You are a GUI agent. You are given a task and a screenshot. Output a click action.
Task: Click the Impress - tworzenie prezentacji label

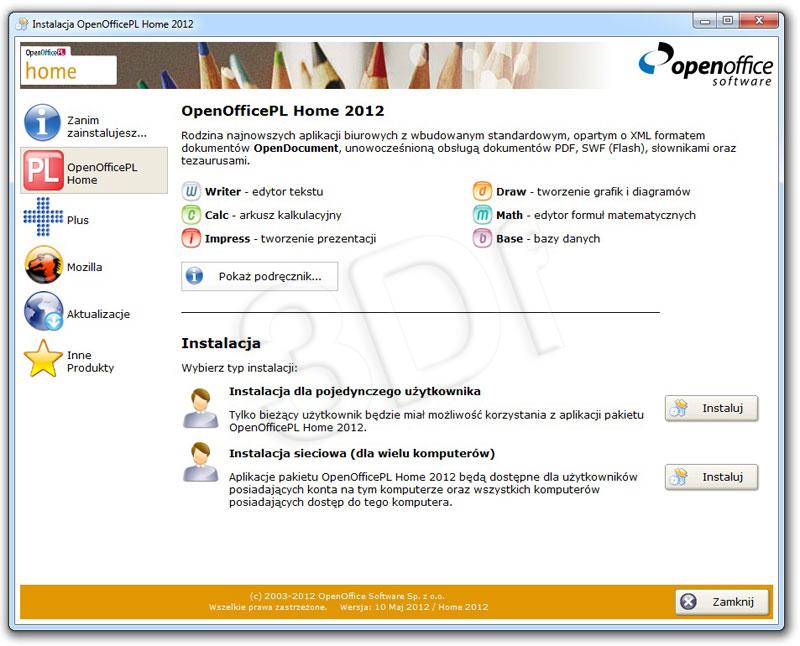coord(290,239)
